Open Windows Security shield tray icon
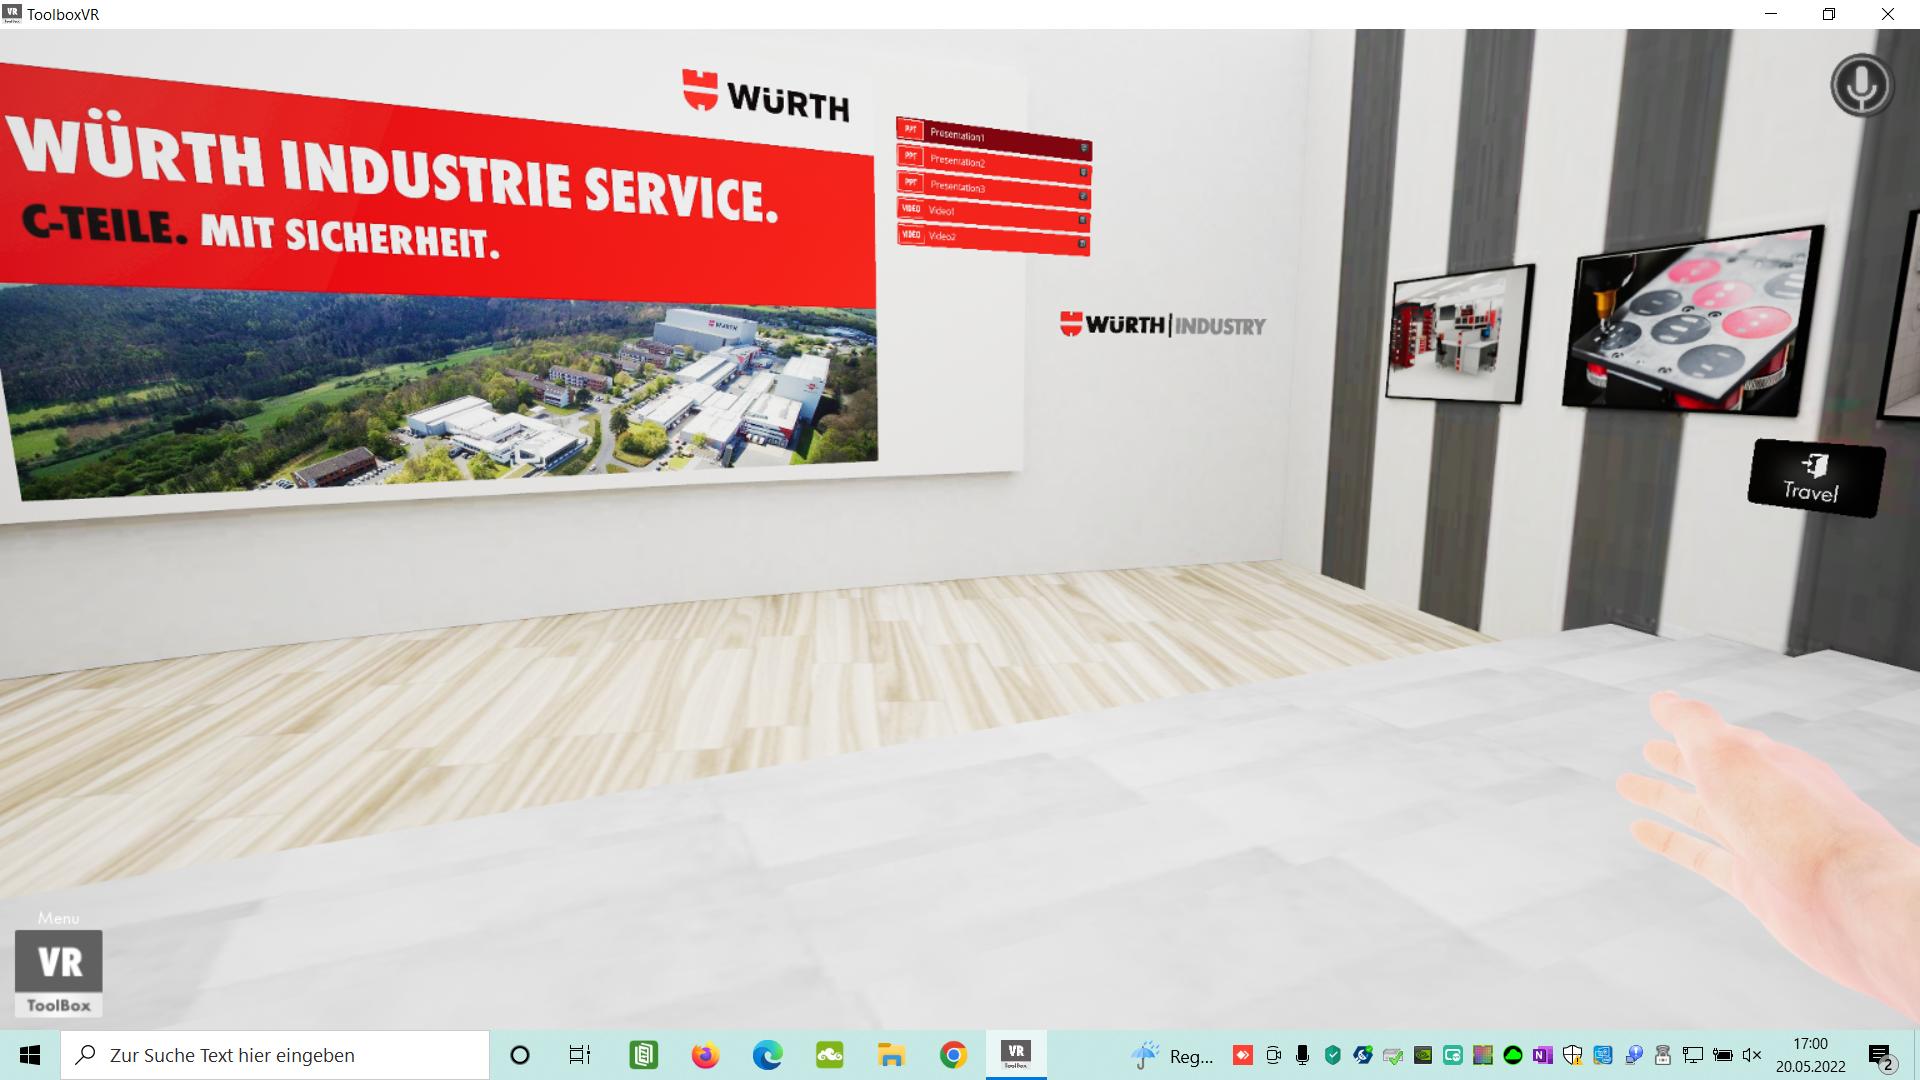 coord(1572,1055)
